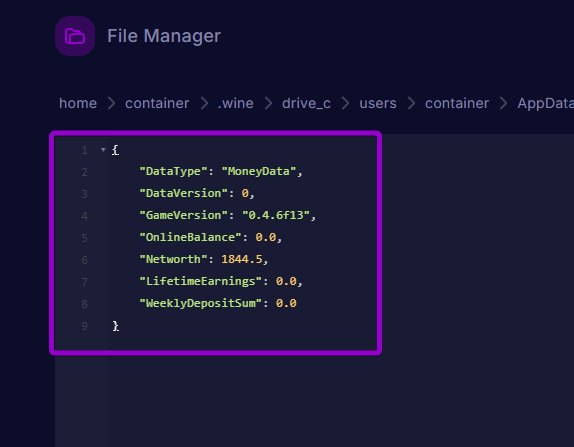Click the OnlineBalance value 0.0

tap(266, 237)
